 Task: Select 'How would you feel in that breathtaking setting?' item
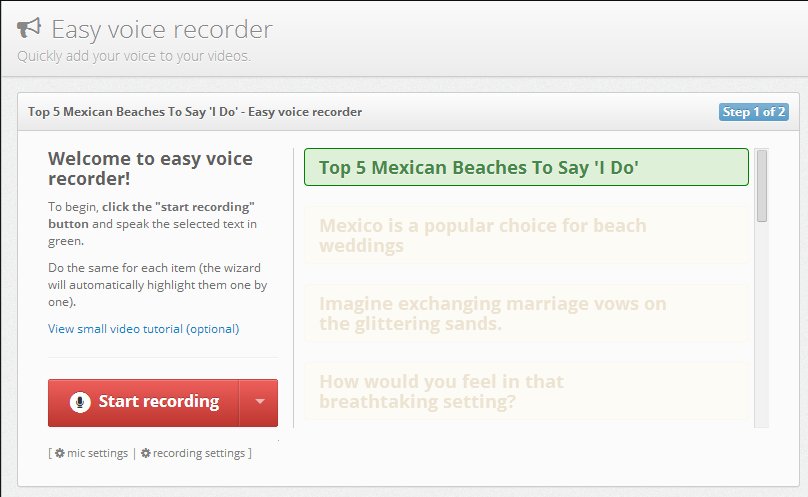(526, 391)
